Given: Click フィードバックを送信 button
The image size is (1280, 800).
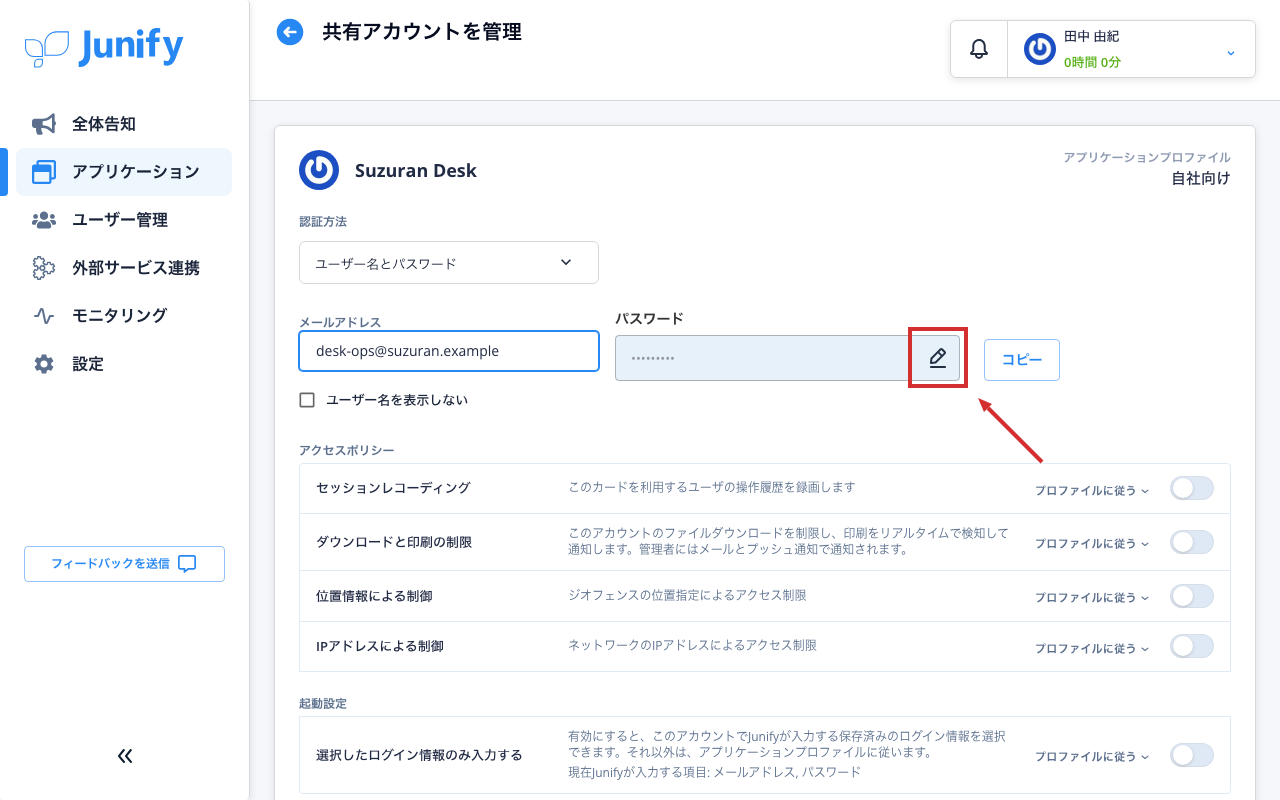Looking at the screenshot, I should point(124,564).
